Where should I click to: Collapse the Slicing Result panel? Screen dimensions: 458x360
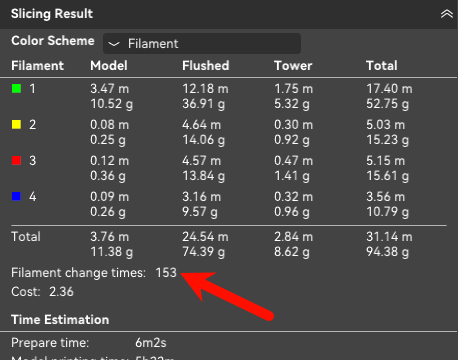click(447, 14)
